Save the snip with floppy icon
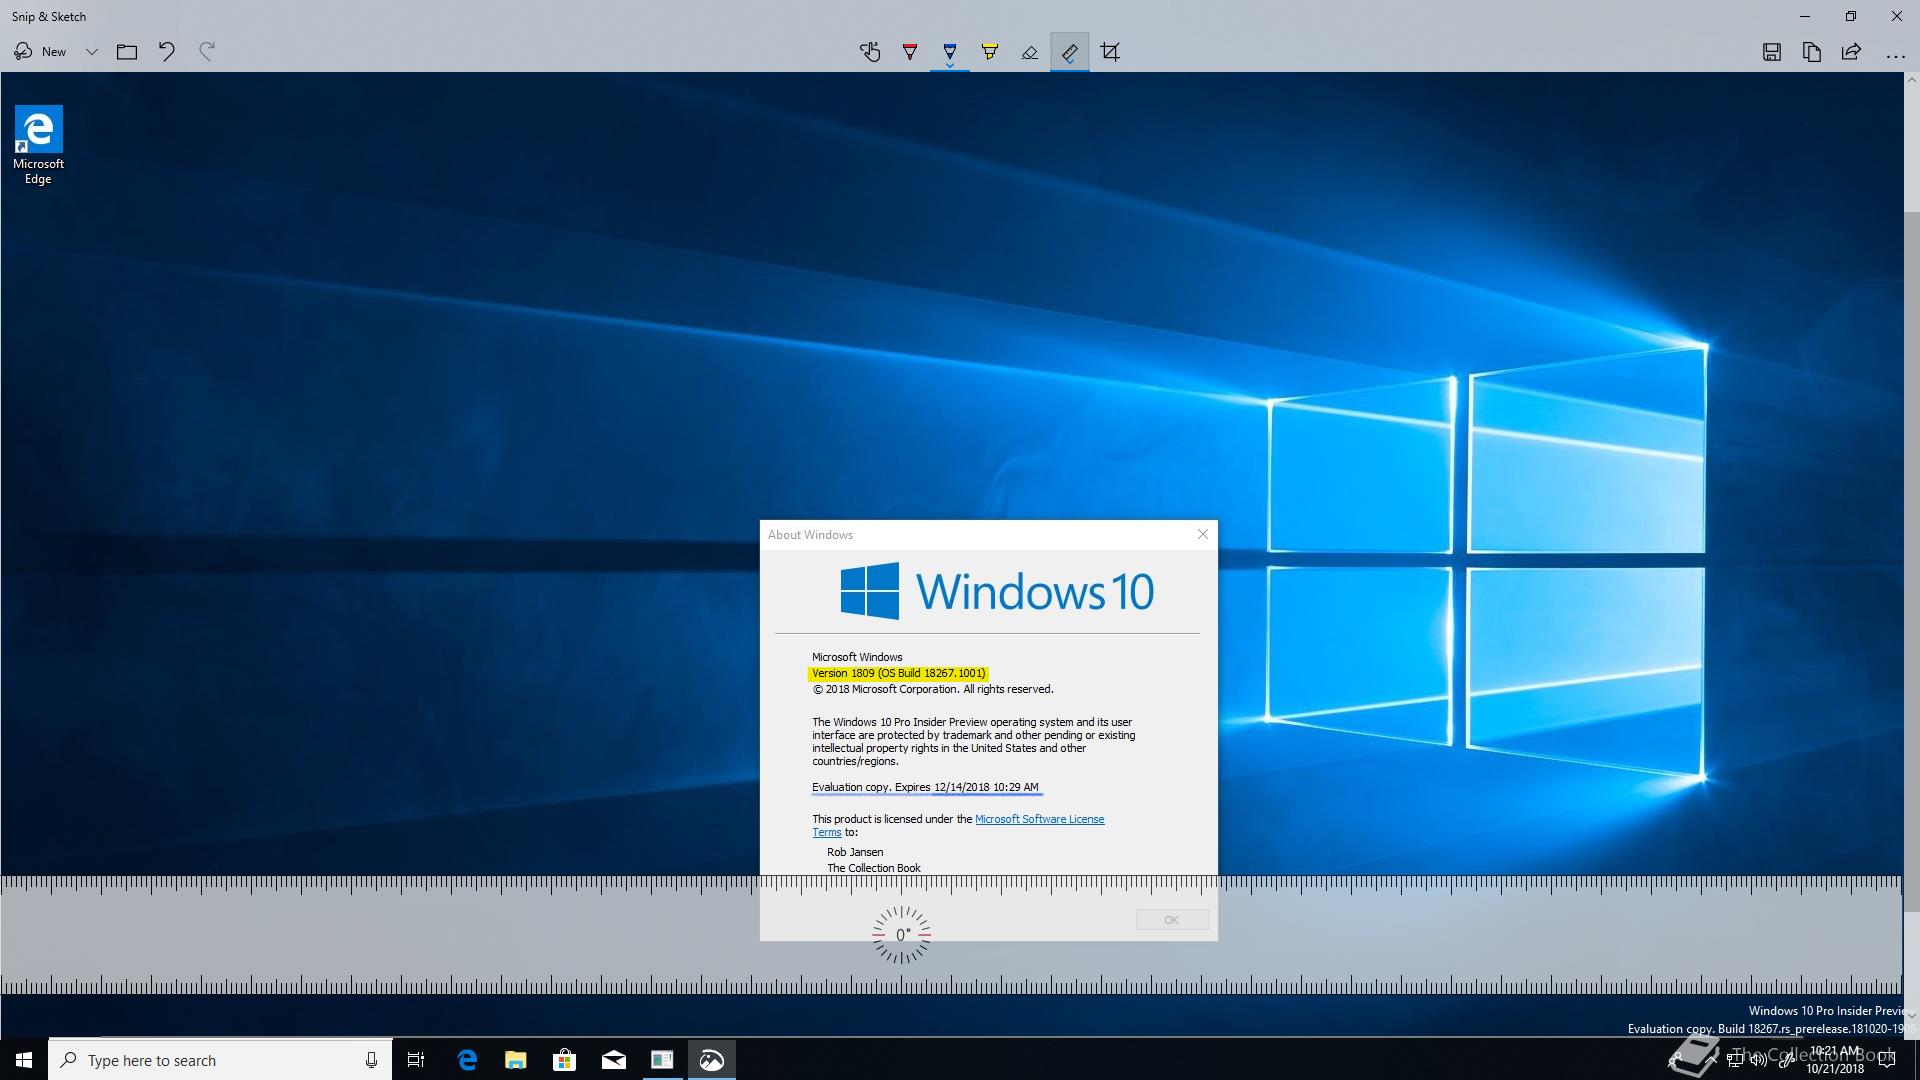Screen dimensions: 1920x1080 pyautogui.click(x=1771, y=52)
